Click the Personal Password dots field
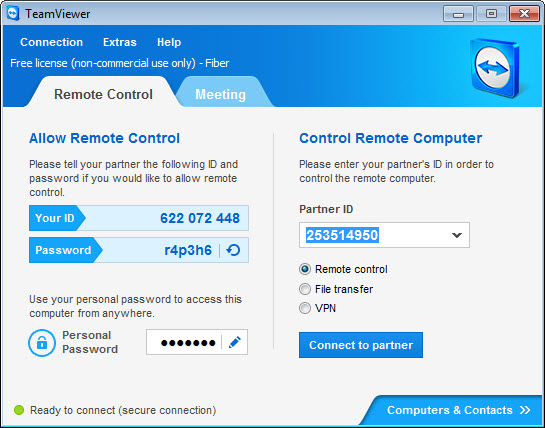The image size is (545, 428). click(x=184, y=342)
